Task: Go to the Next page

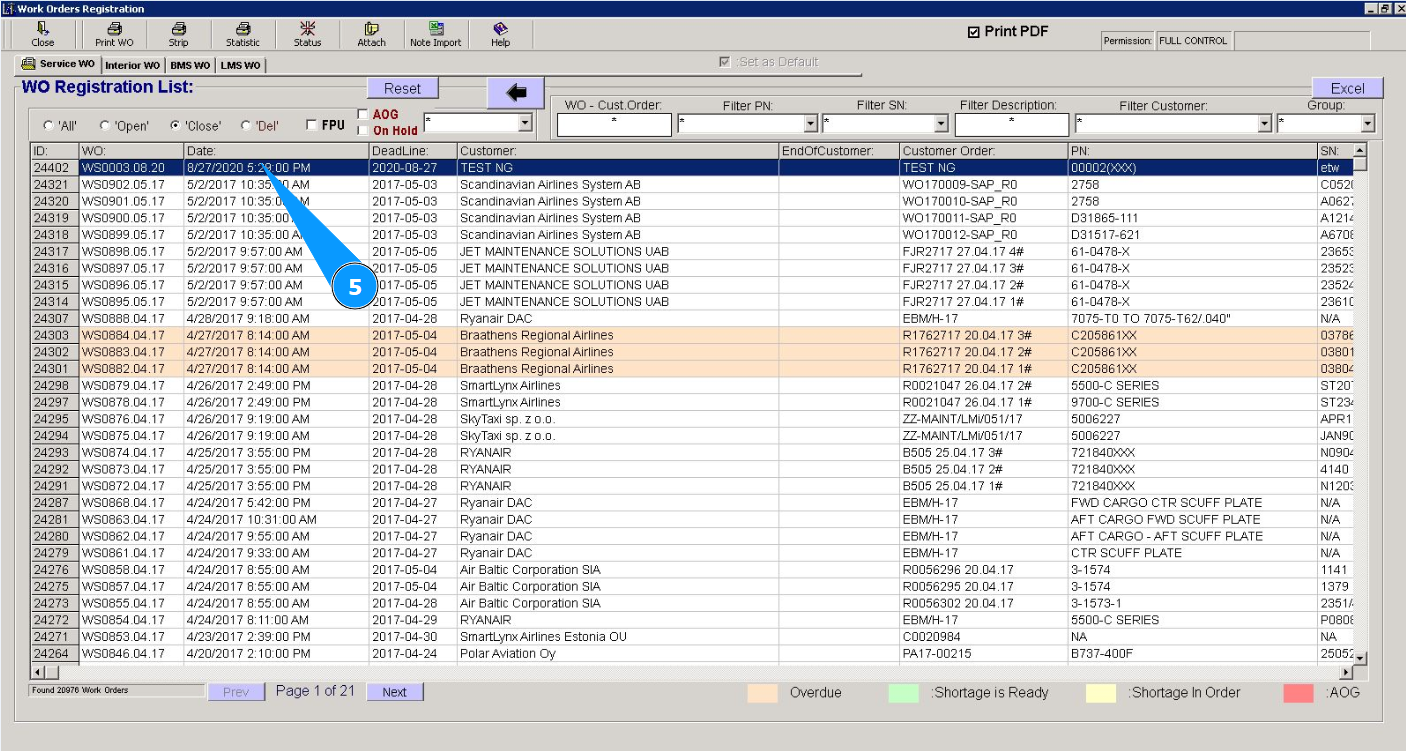Action: (395, 692)
